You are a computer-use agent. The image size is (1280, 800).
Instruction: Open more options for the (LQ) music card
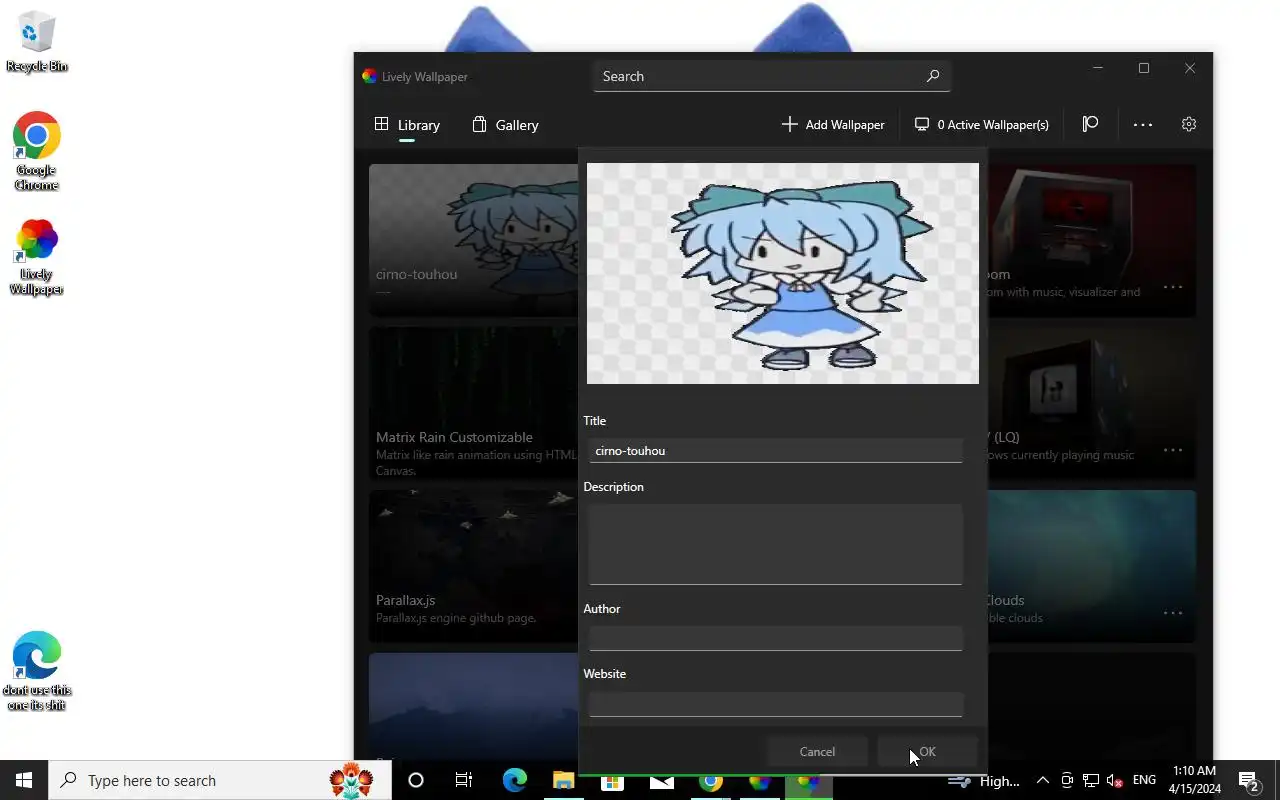click(x=1173, y=451)
